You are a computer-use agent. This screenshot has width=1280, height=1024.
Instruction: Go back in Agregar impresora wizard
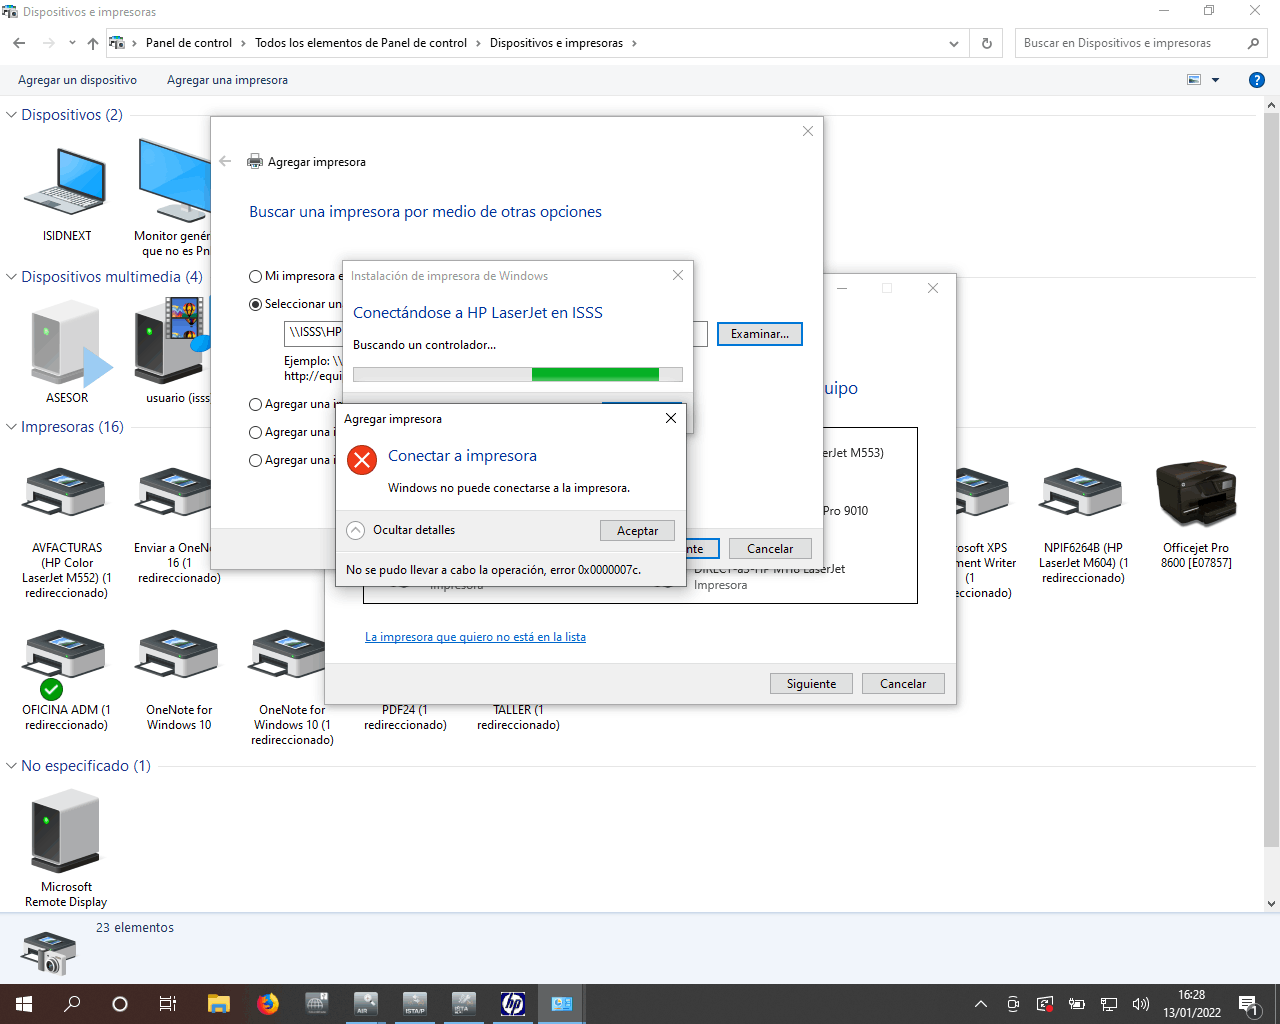[x=225, y=161]
